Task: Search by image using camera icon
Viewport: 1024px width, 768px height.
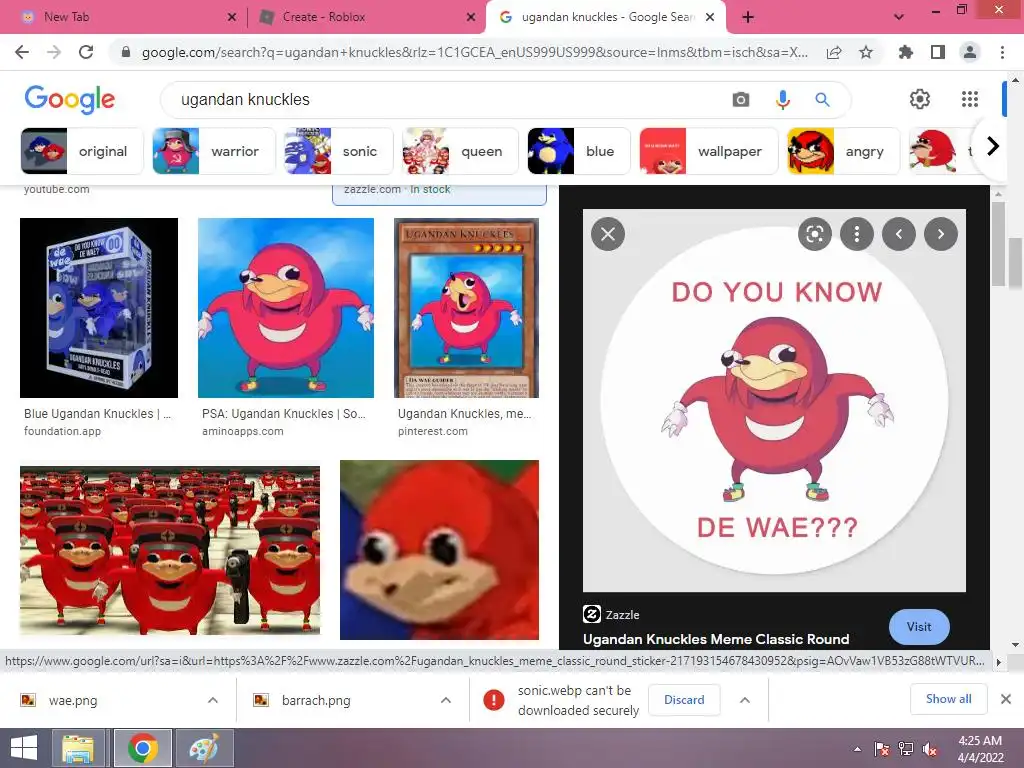Action: pyautogui.click(x=741, y=99)
